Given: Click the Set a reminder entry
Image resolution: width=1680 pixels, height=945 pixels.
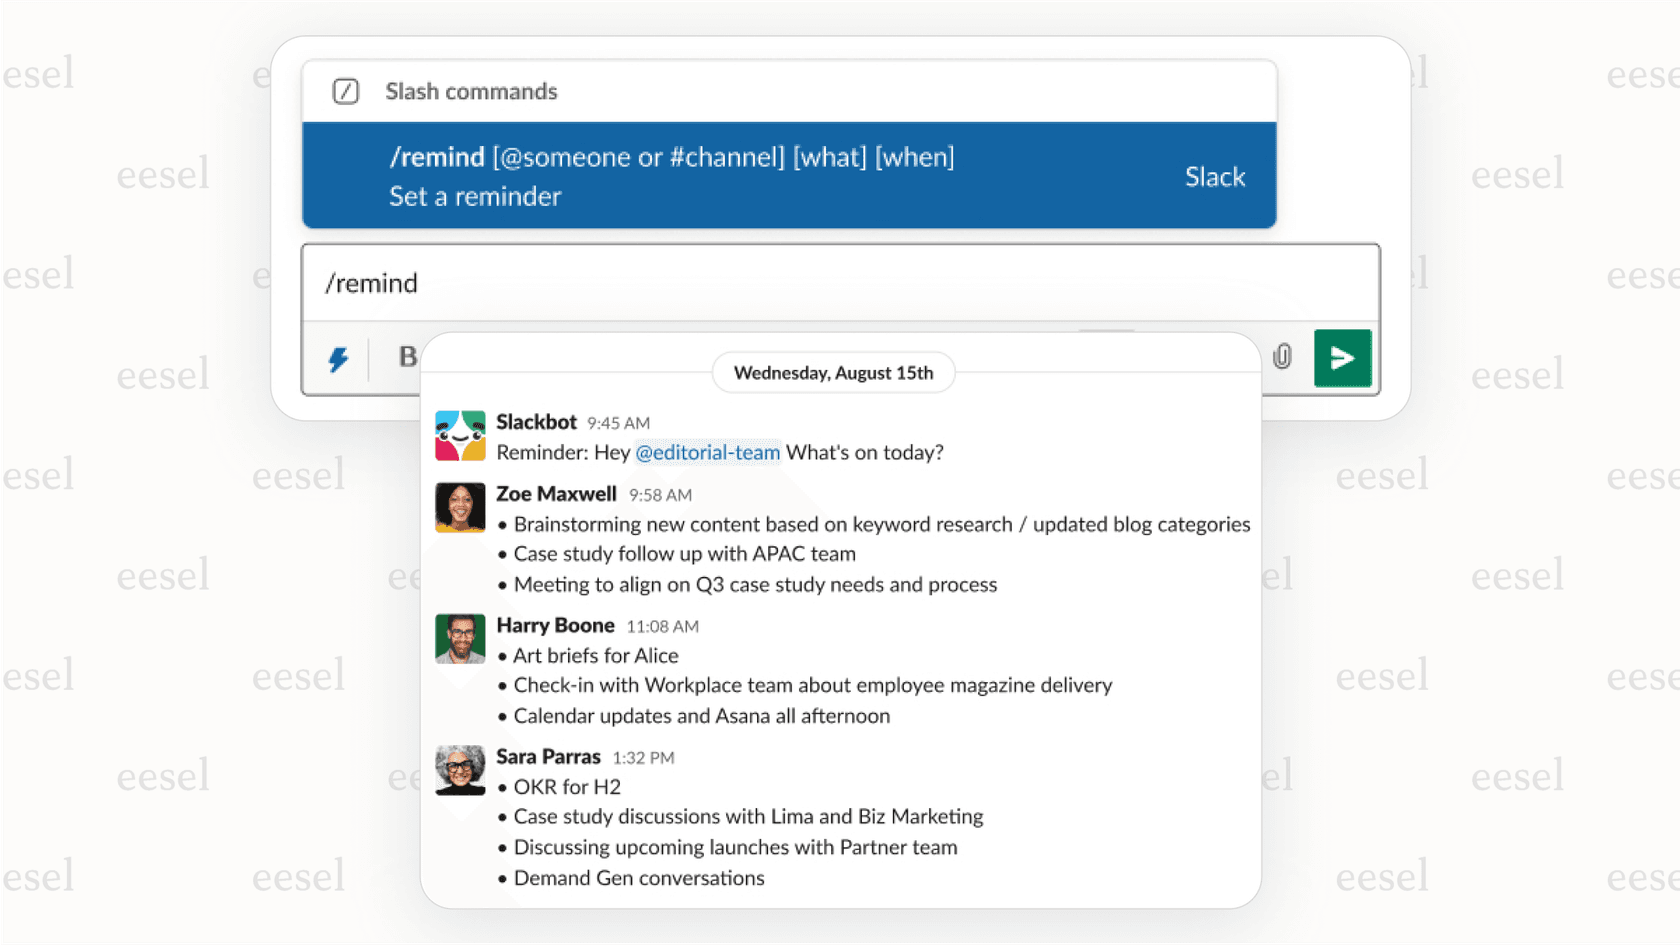Looking at the screenshot, I should click(x=474, y=197).
